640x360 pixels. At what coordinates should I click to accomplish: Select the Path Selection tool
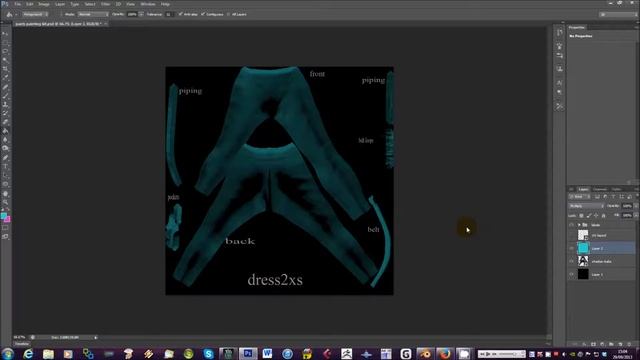coord(5,176)
